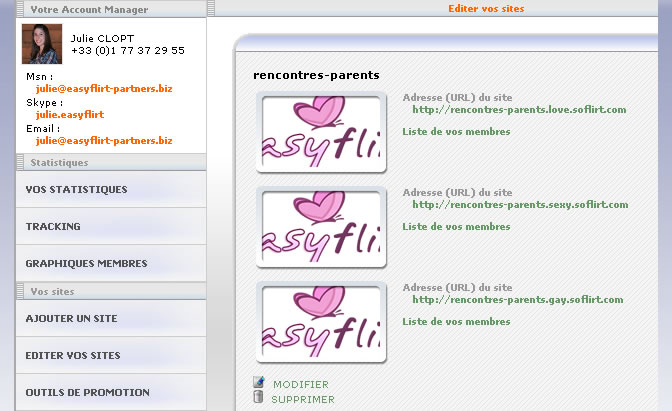Image resolution: width=672 pixels, height=411 pixels.
Task: Click the Vos sites section header text
Action: pyautogui.click(x=52, y=291)
